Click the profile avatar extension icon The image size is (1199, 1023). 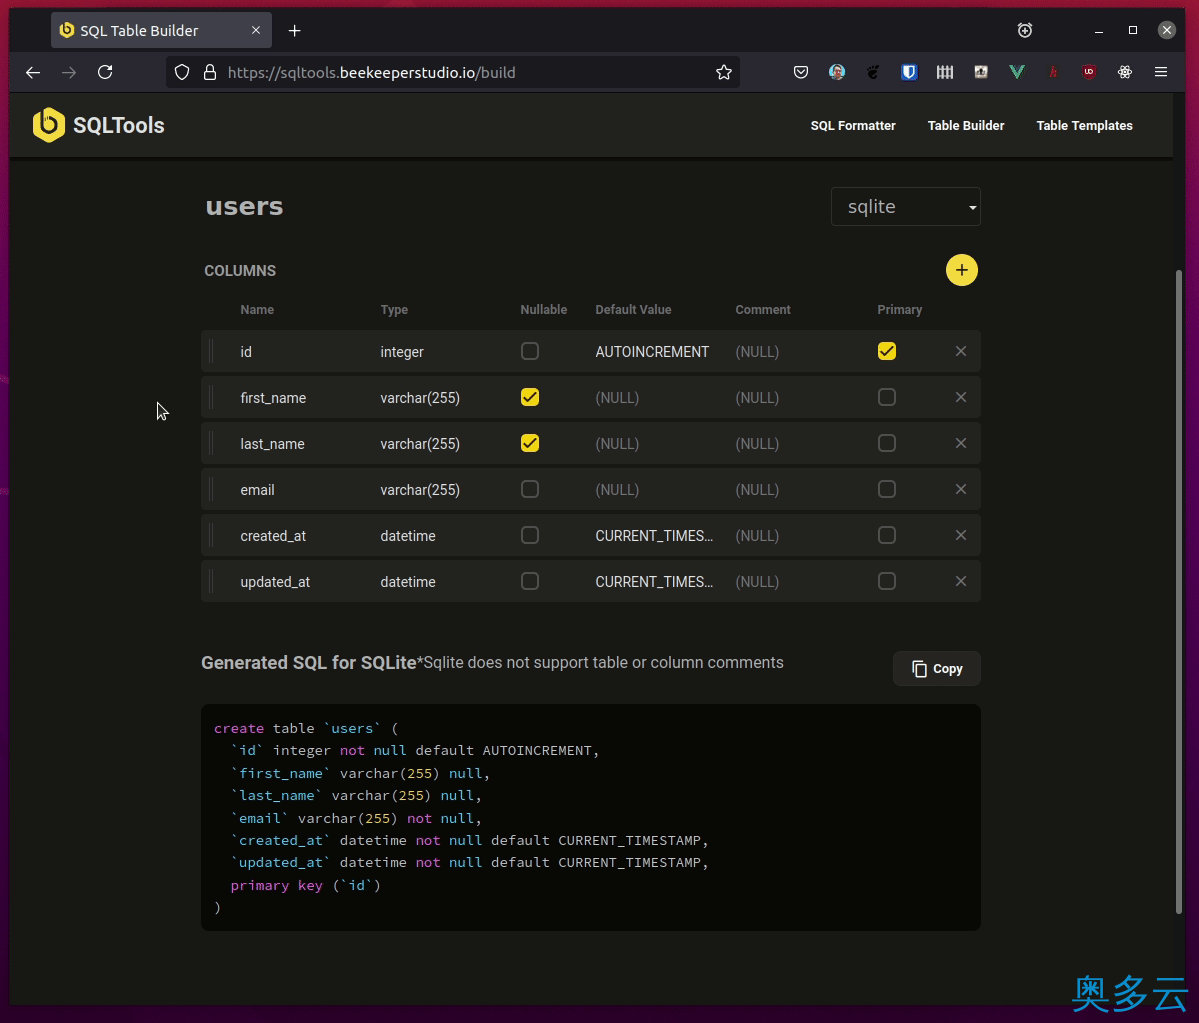point(837,72)
